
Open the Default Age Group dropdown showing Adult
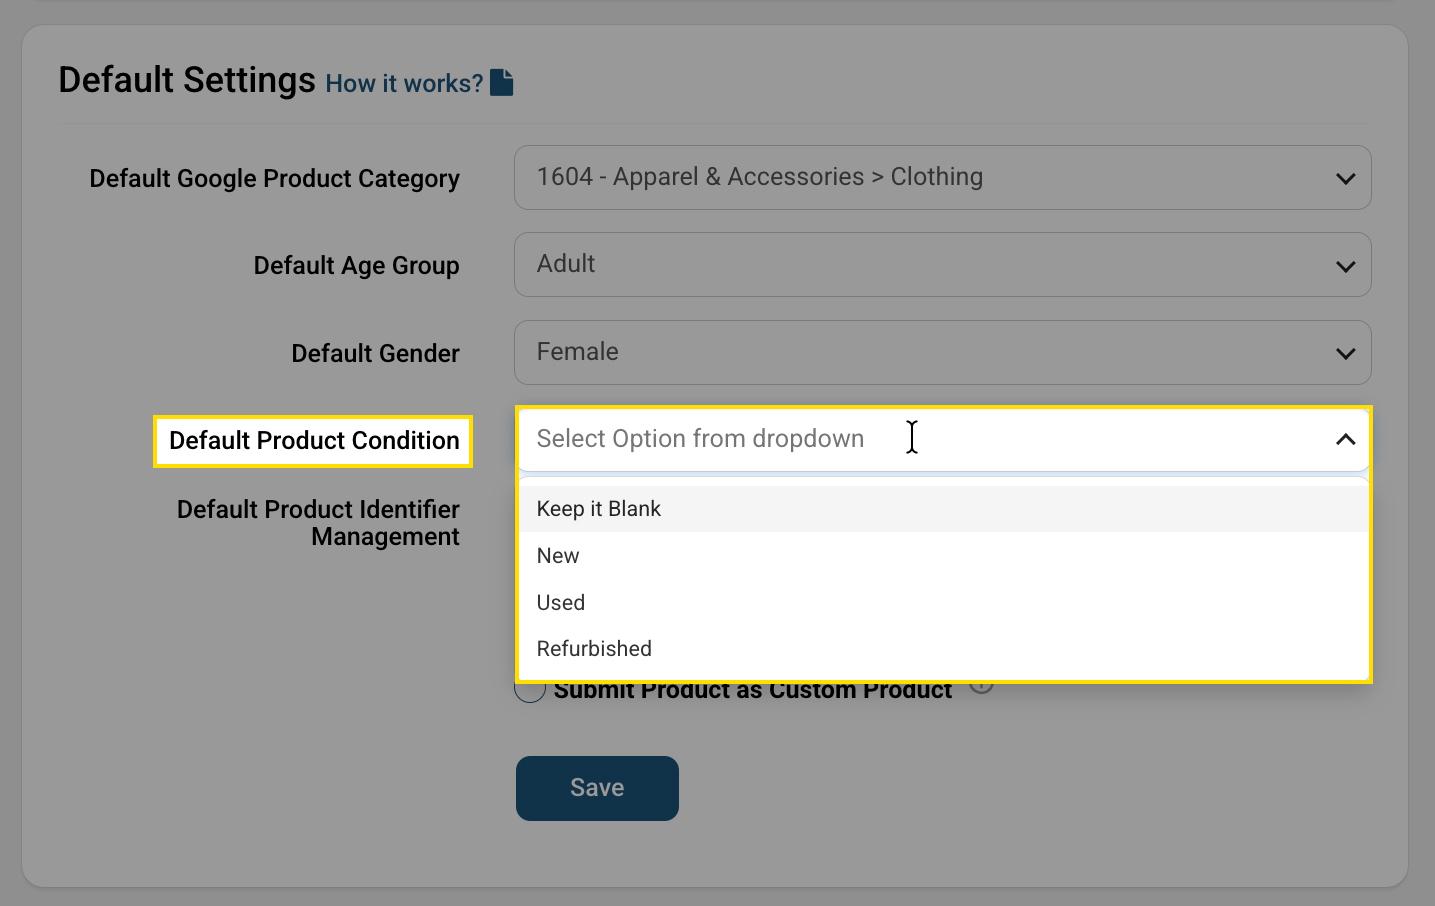coord(920,265)
